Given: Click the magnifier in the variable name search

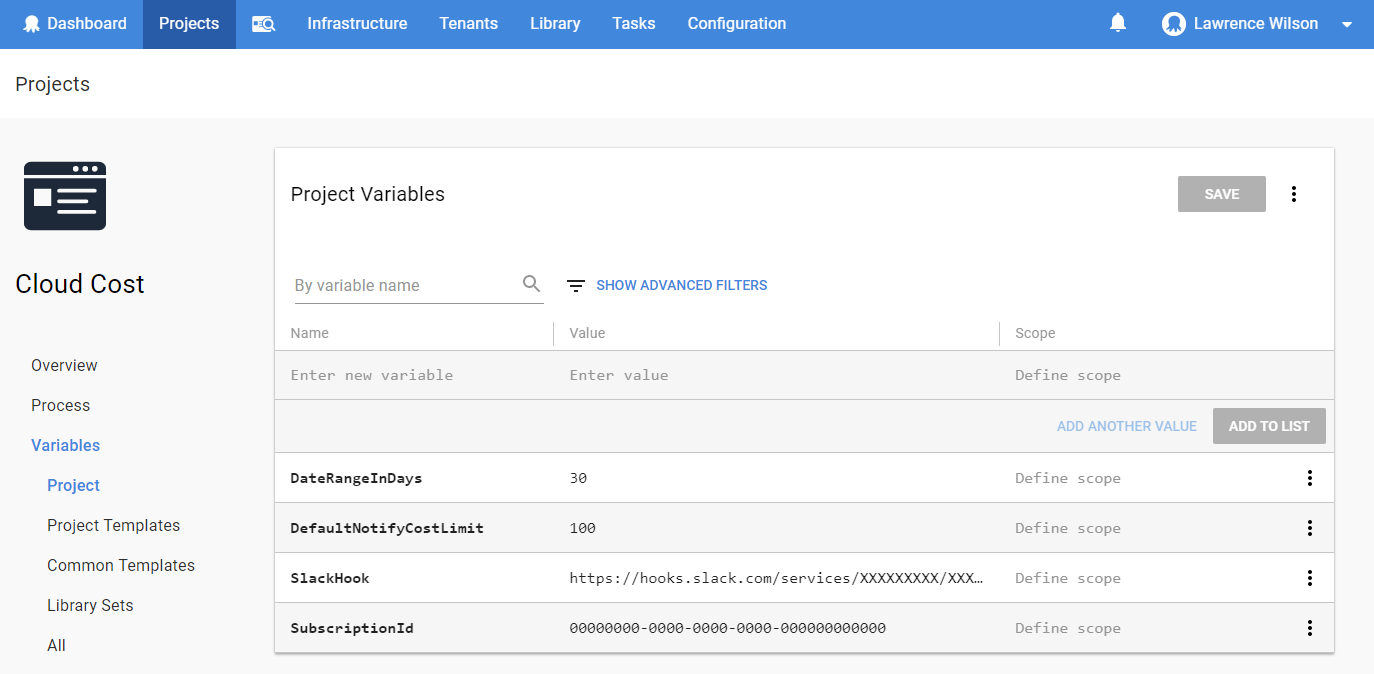Looking at the screenshot, I should [x=531, y=284].
